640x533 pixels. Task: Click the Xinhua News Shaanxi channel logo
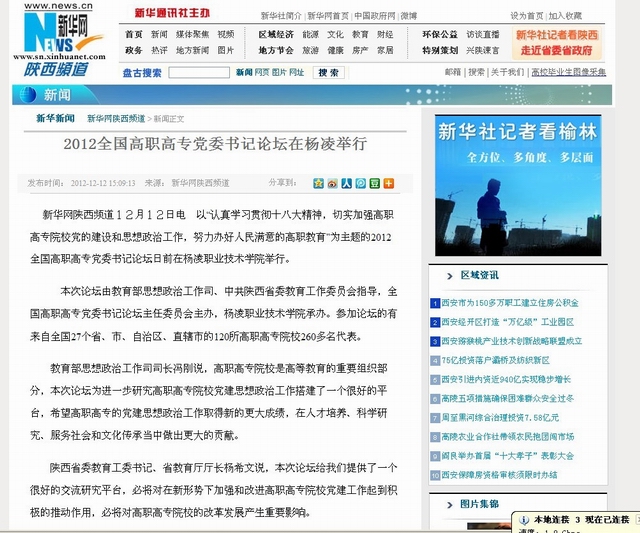click(55, 39)
